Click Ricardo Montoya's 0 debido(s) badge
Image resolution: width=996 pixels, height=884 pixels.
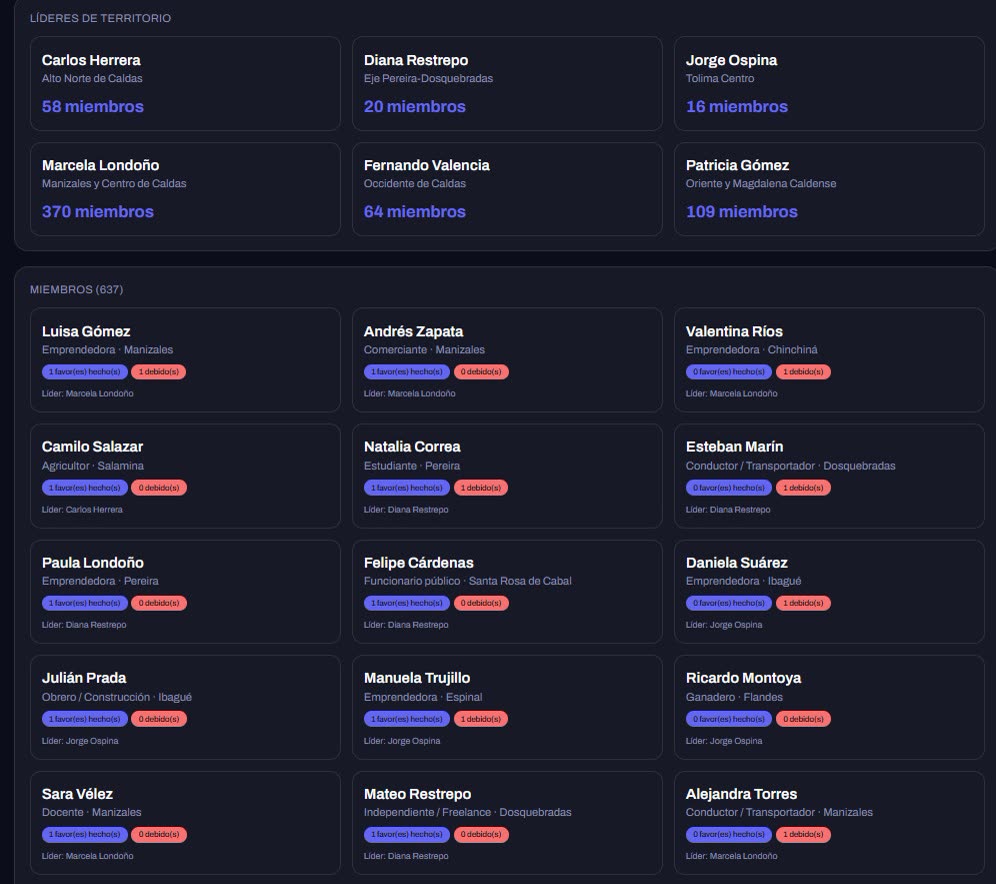pyautogui.click(x=803, y=719)
